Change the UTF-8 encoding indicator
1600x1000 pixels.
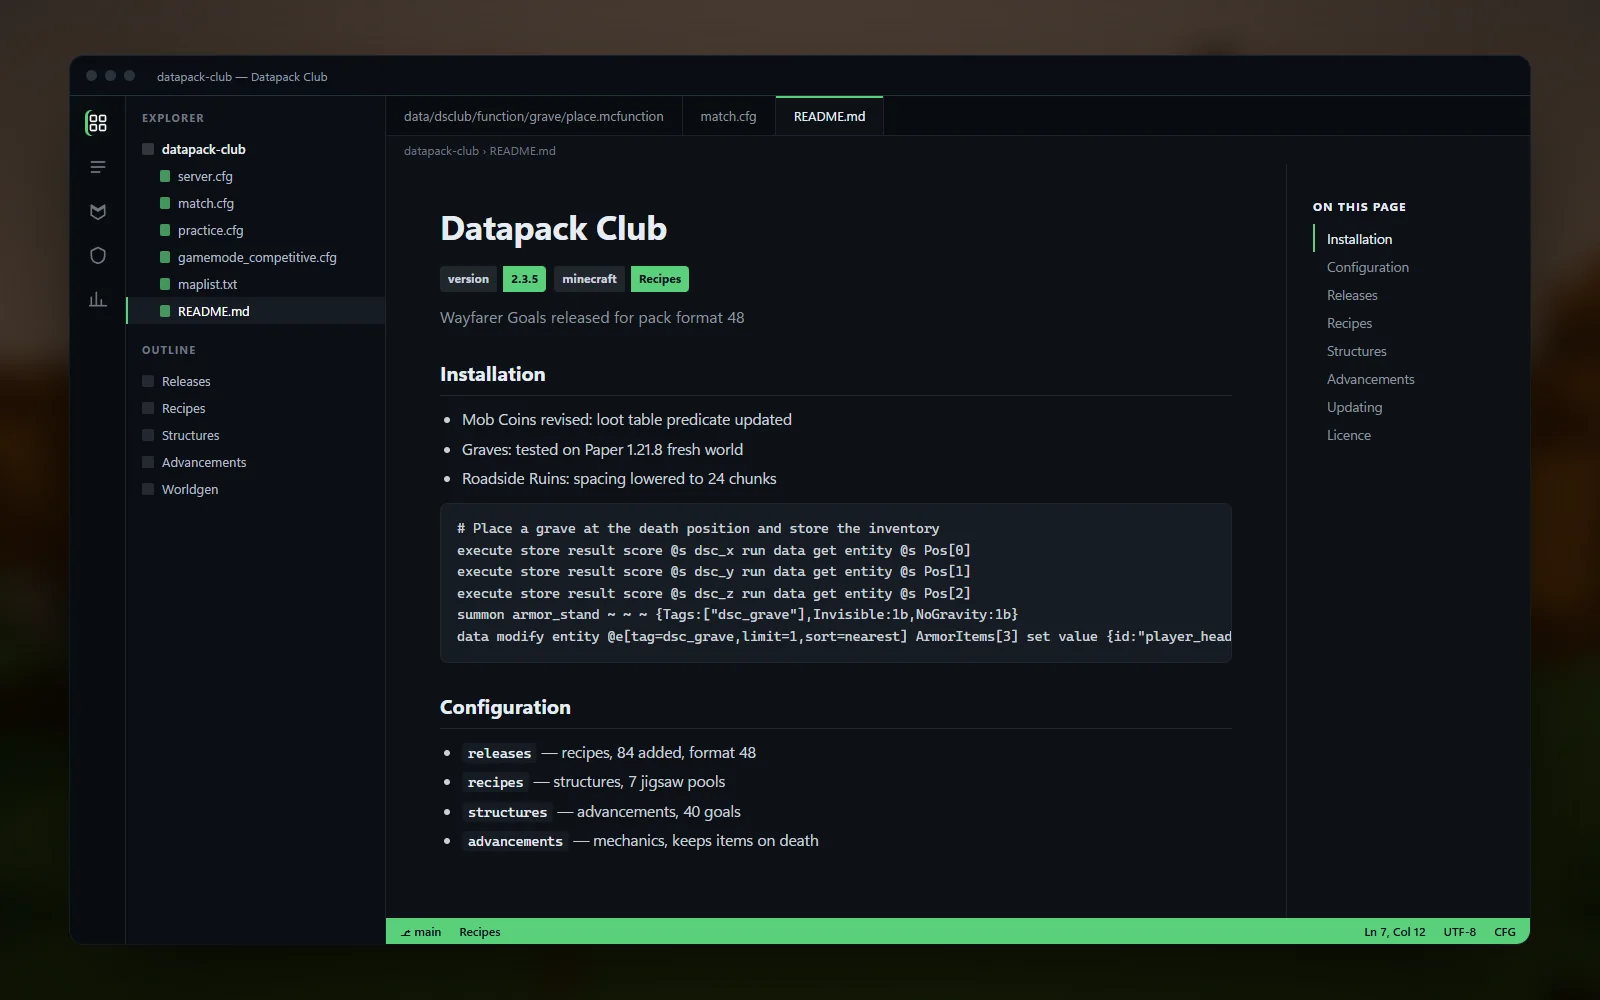(1459, 932)
